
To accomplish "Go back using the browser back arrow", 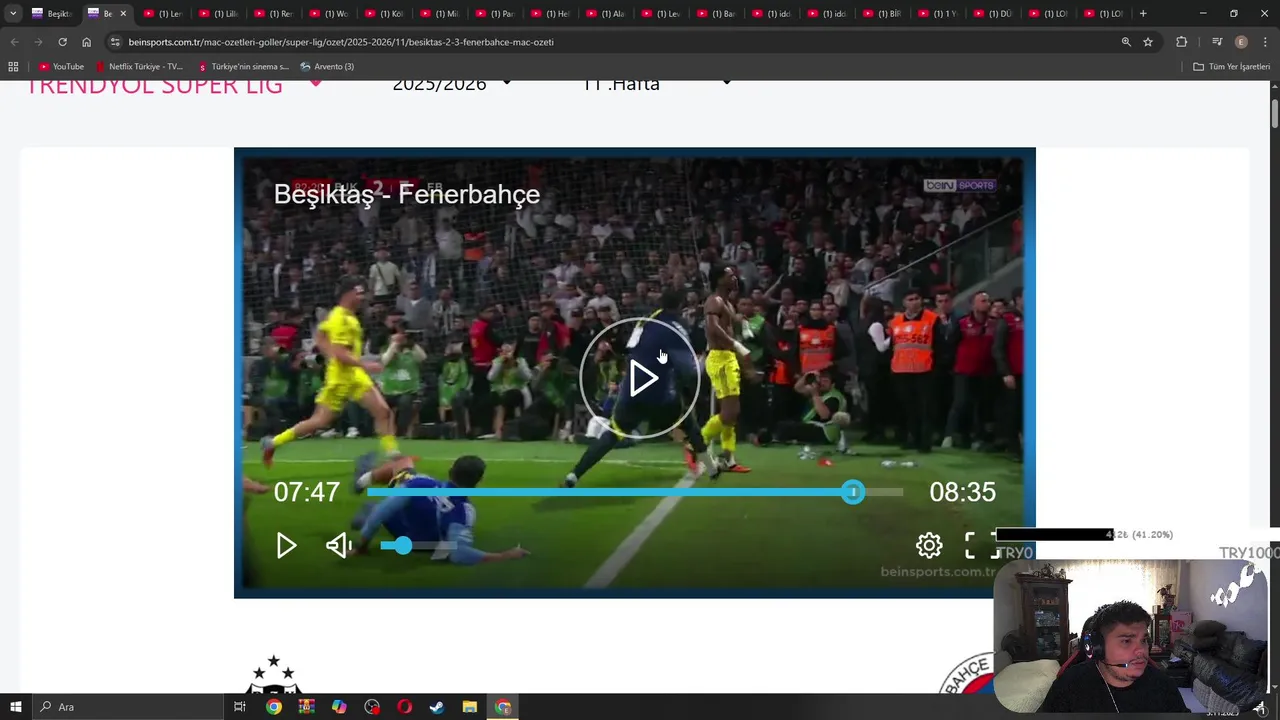I will tap(14, 42).
